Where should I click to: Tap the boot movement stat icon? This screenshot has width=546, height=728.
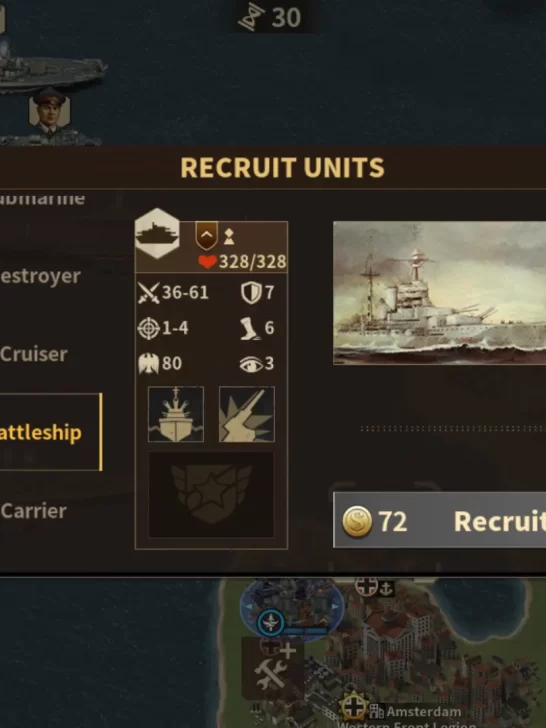coord(249,328)
